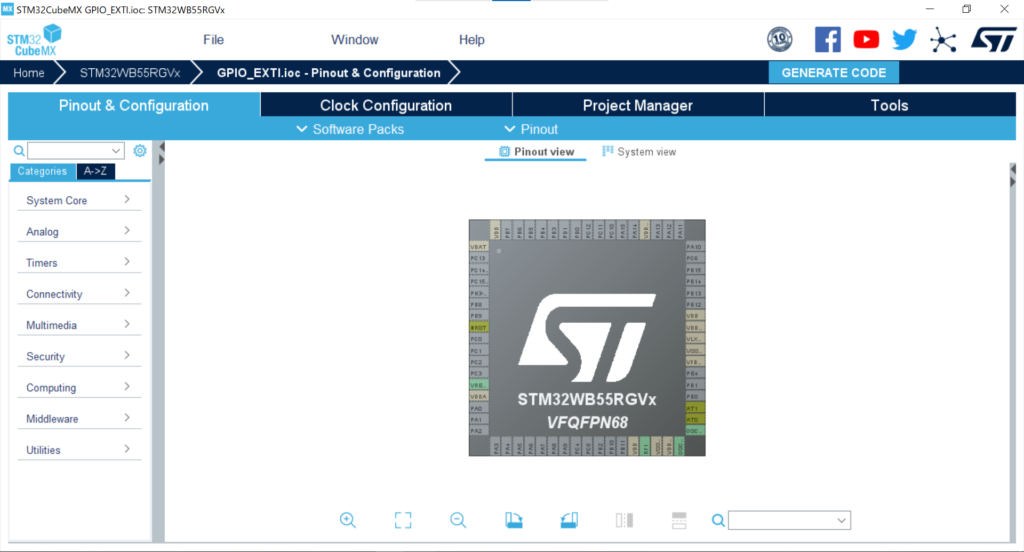The image size is (1024, 552).
Task: Zoom in on the chip pinout
Action: coord(347,520)
